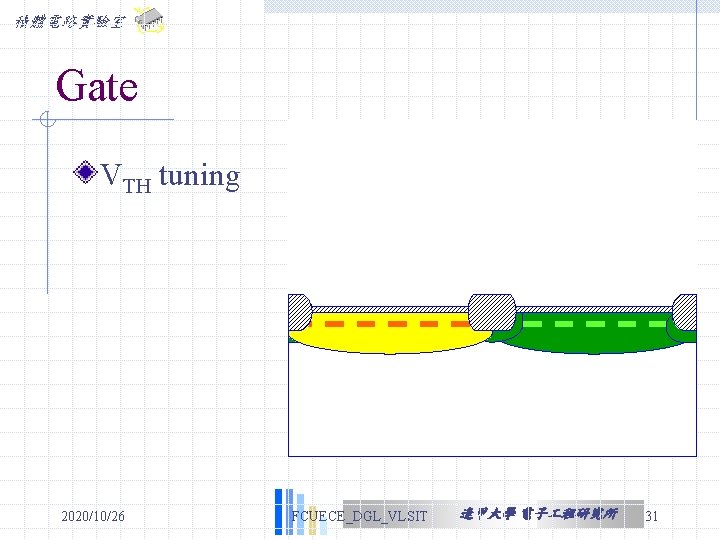
Task: Click the yellow well region in diagram
Action: (x=390, y=341)
